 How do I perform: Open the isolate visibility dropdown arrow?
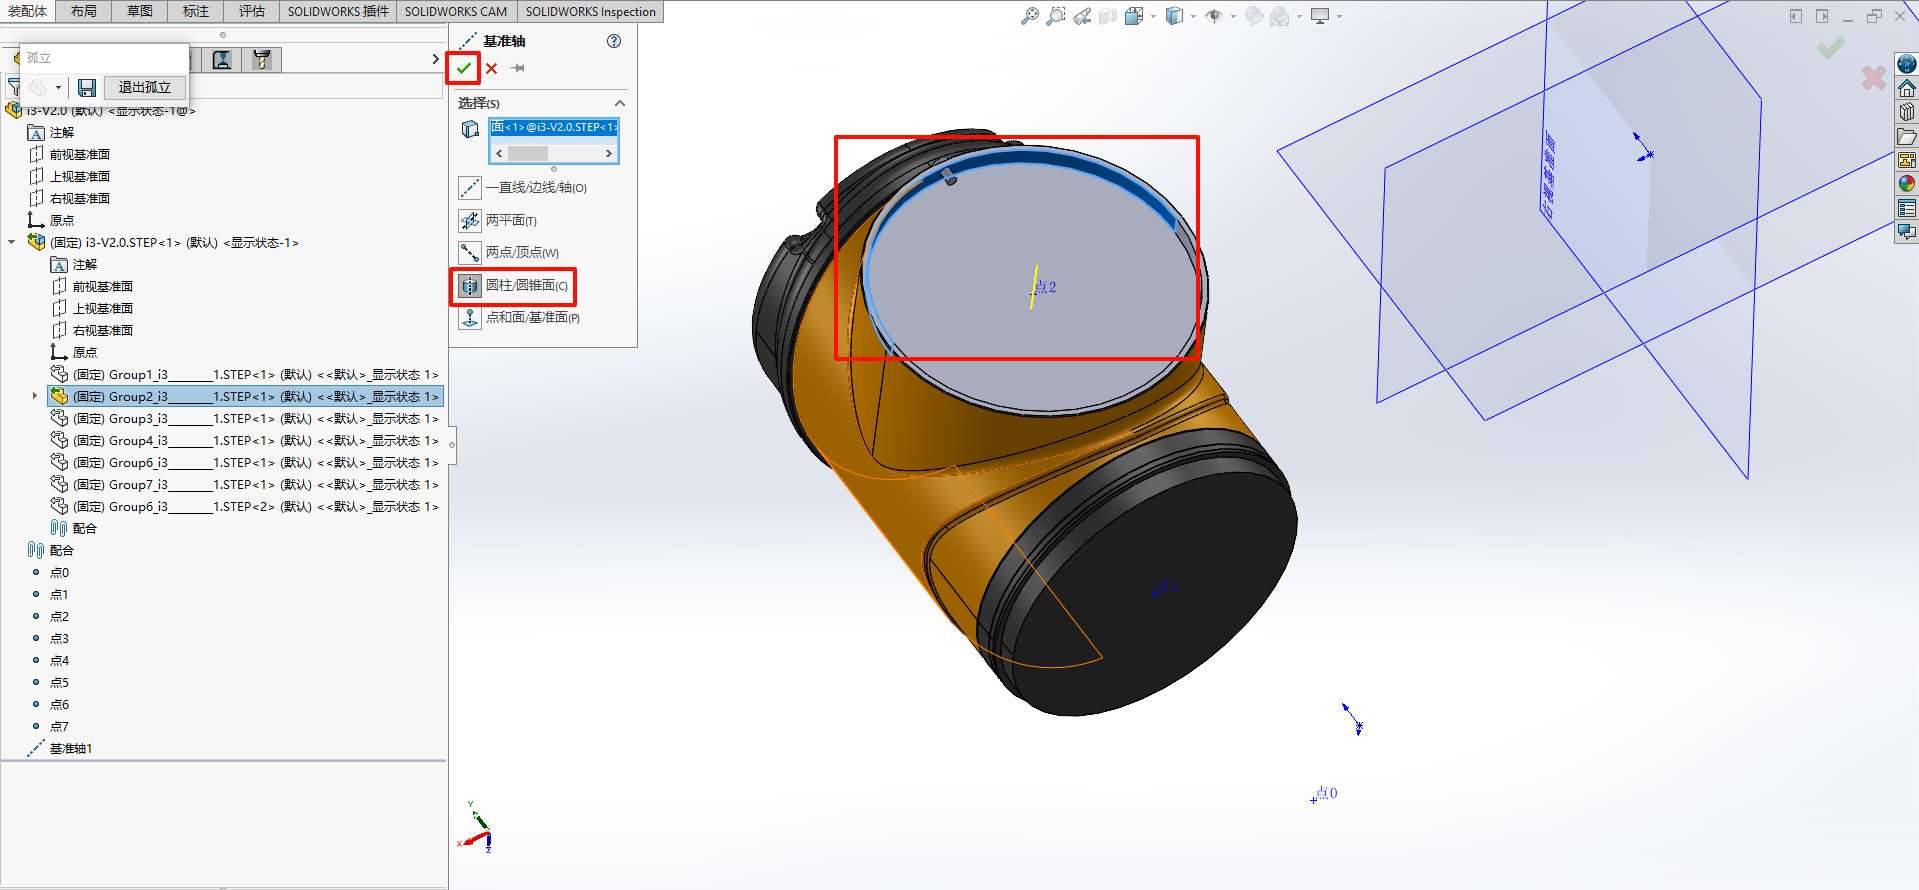58,88
